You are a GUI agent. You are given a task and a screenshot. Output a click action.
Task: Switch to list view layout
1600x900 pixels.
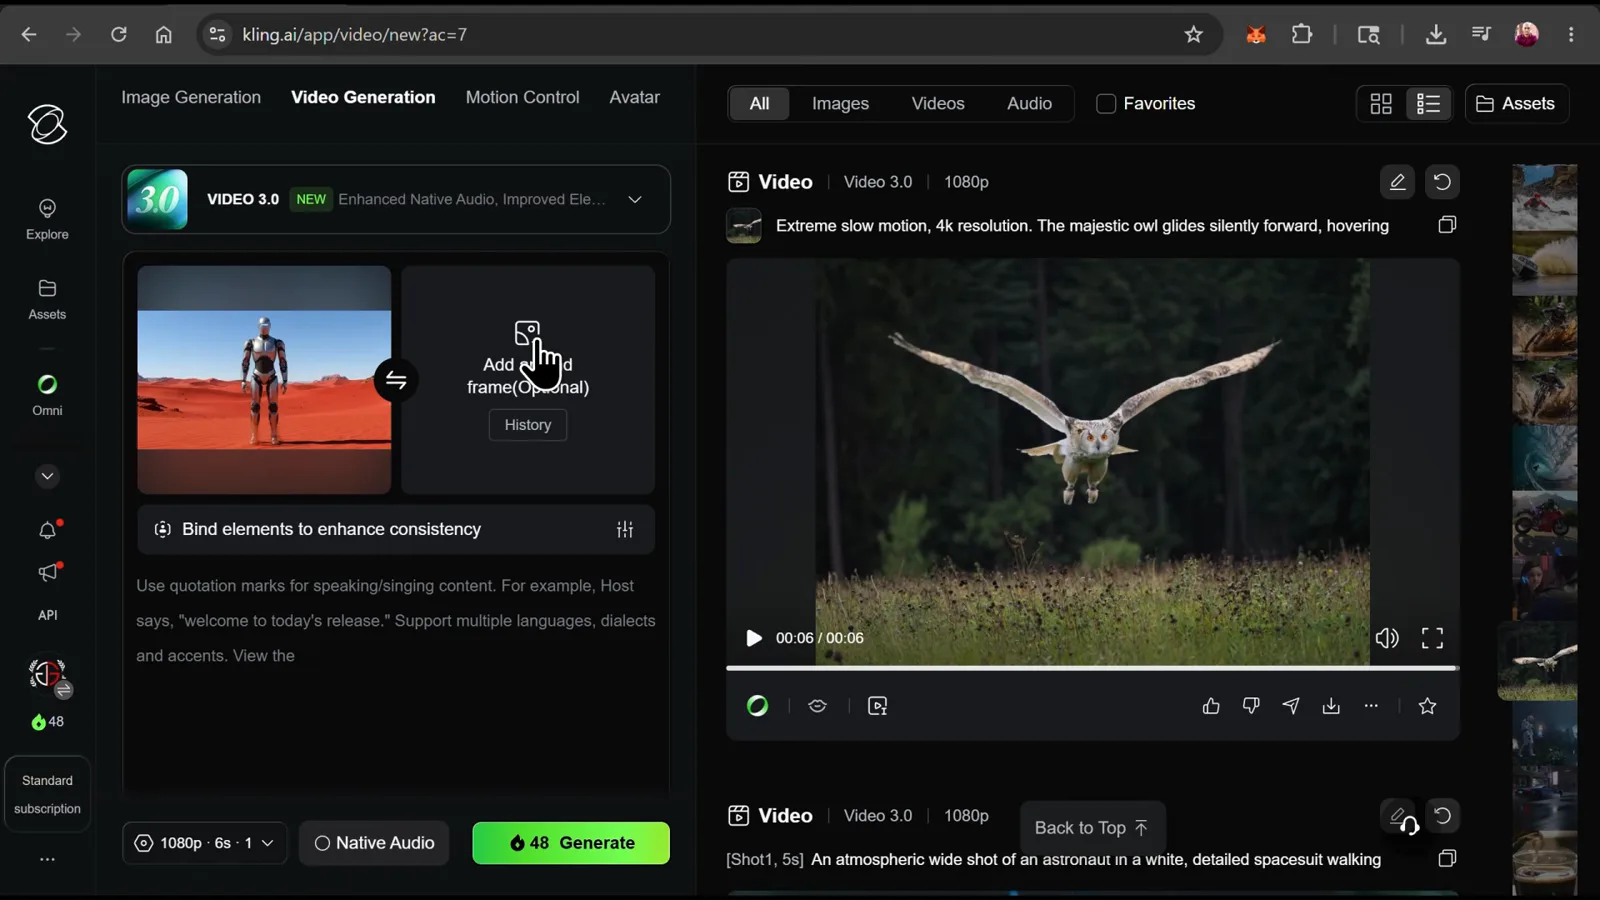tap(1428, 103)
